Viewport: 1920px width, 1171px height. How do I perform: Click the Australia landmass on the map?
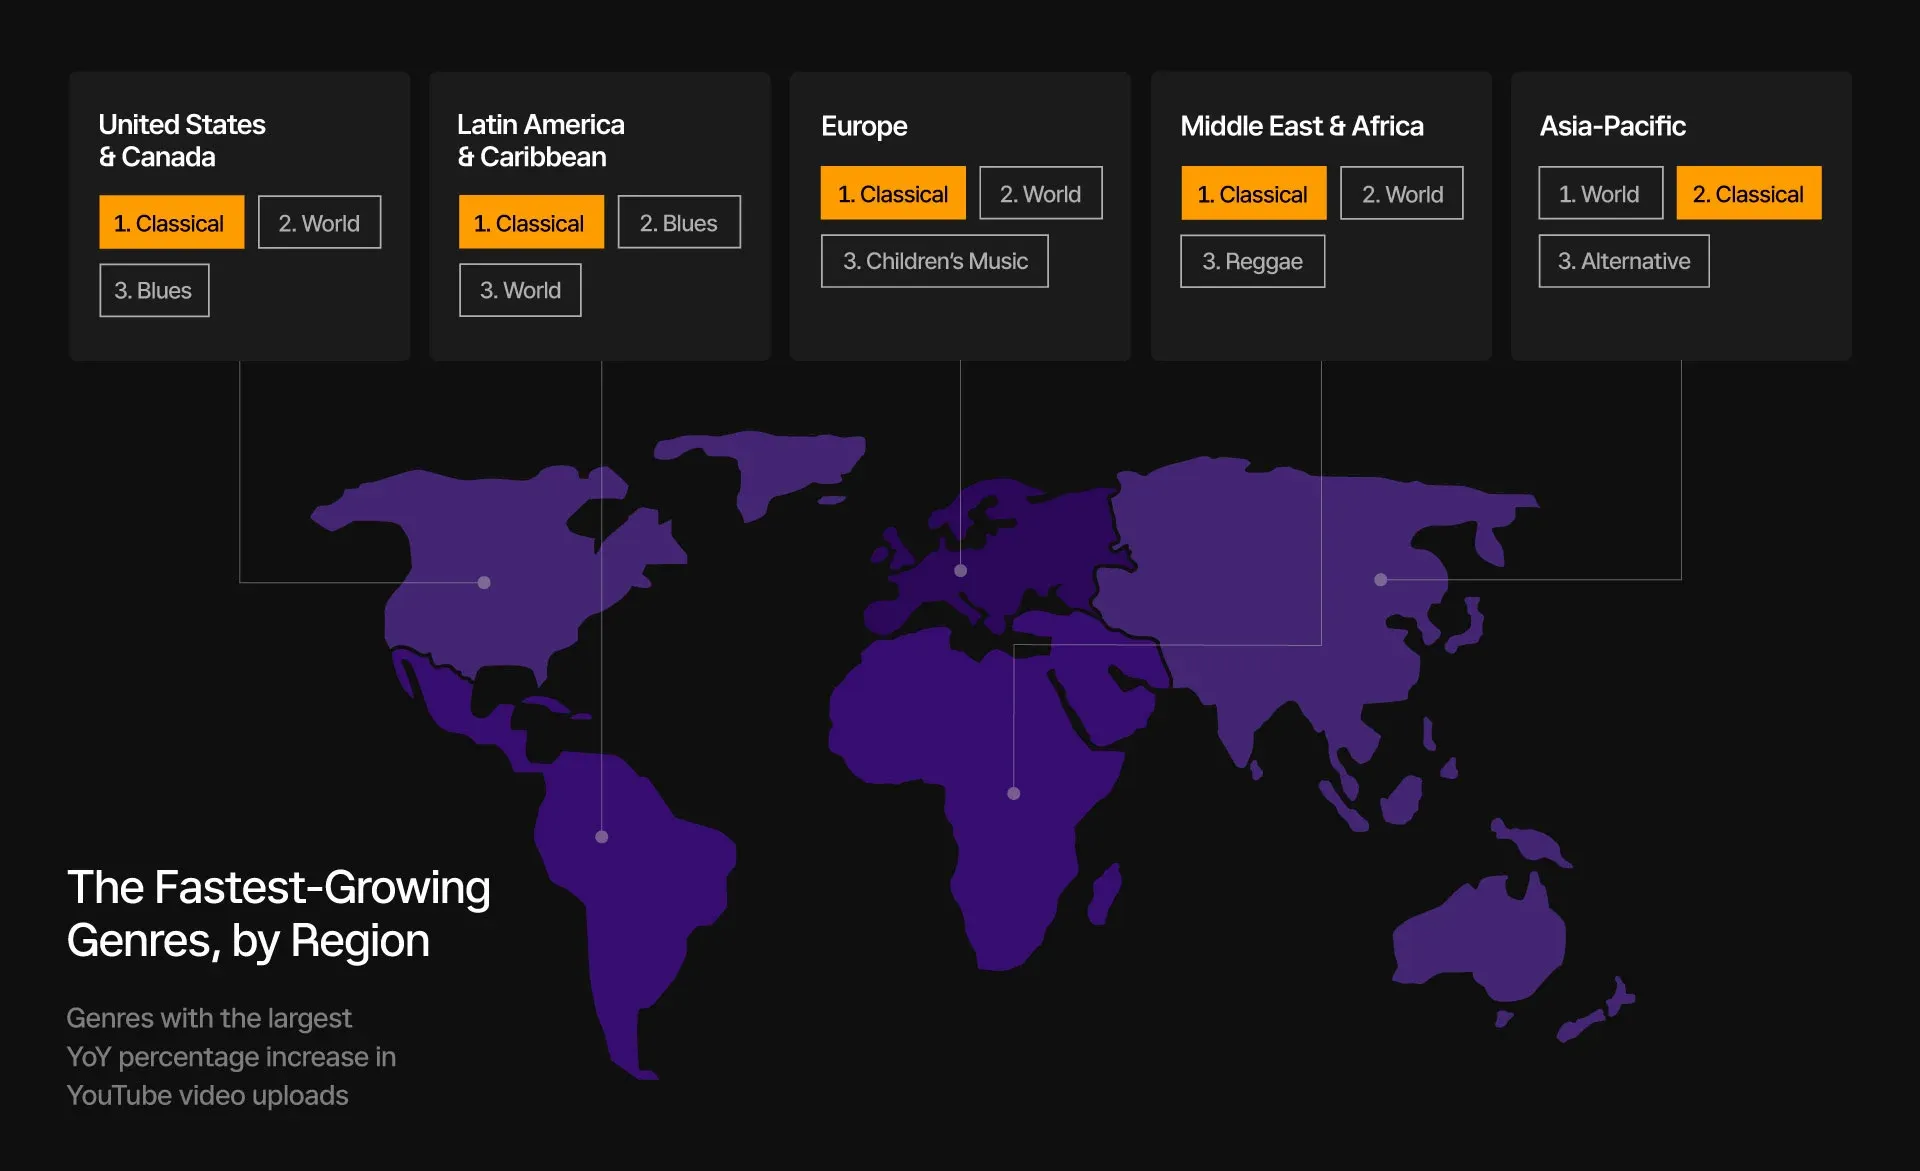coord(1482,935)
